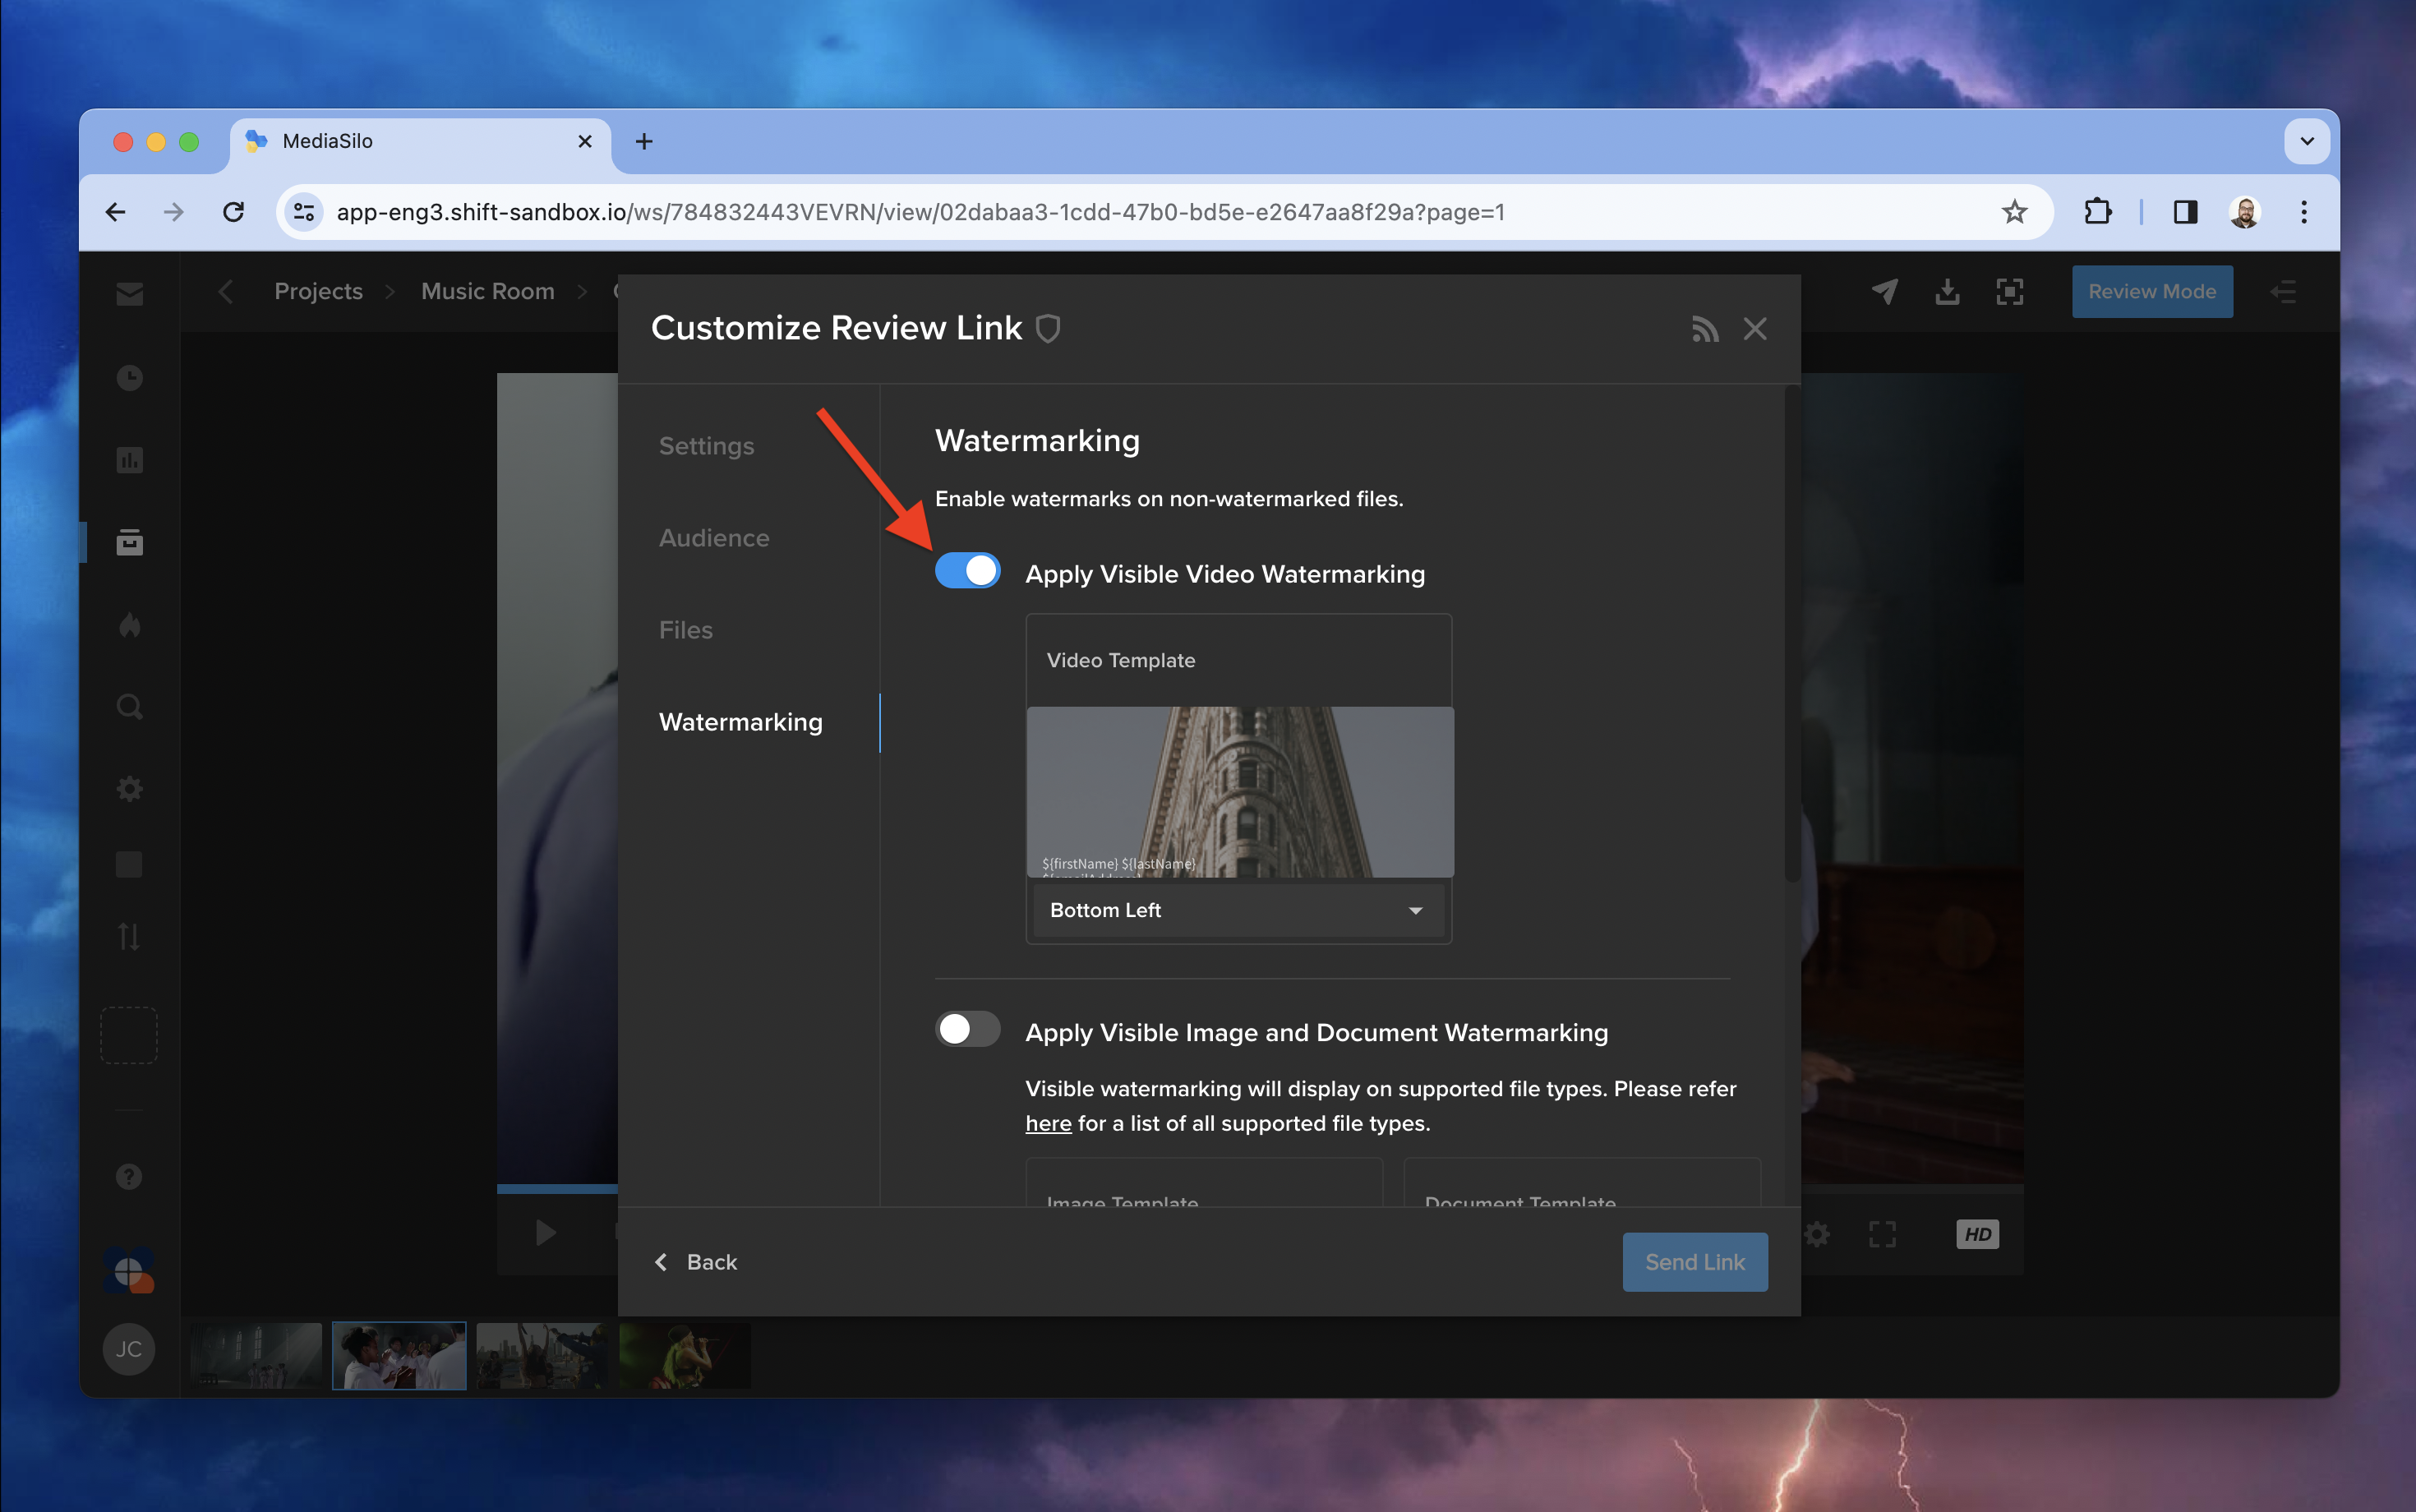Open the 'here' supported file types link
The width and height of the screenshot is (2416, 1512).
pyautogui.click(x=1048, y=1123)
